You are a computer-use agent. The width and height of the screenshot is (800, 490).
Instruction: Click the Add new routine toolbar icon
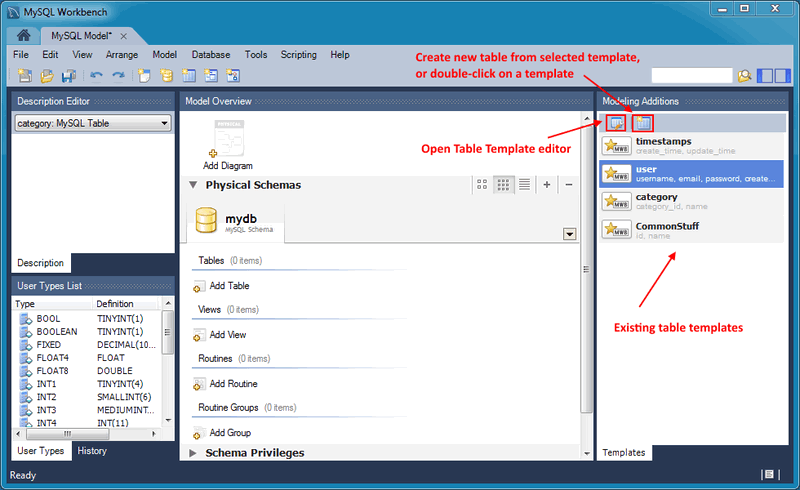233,76
